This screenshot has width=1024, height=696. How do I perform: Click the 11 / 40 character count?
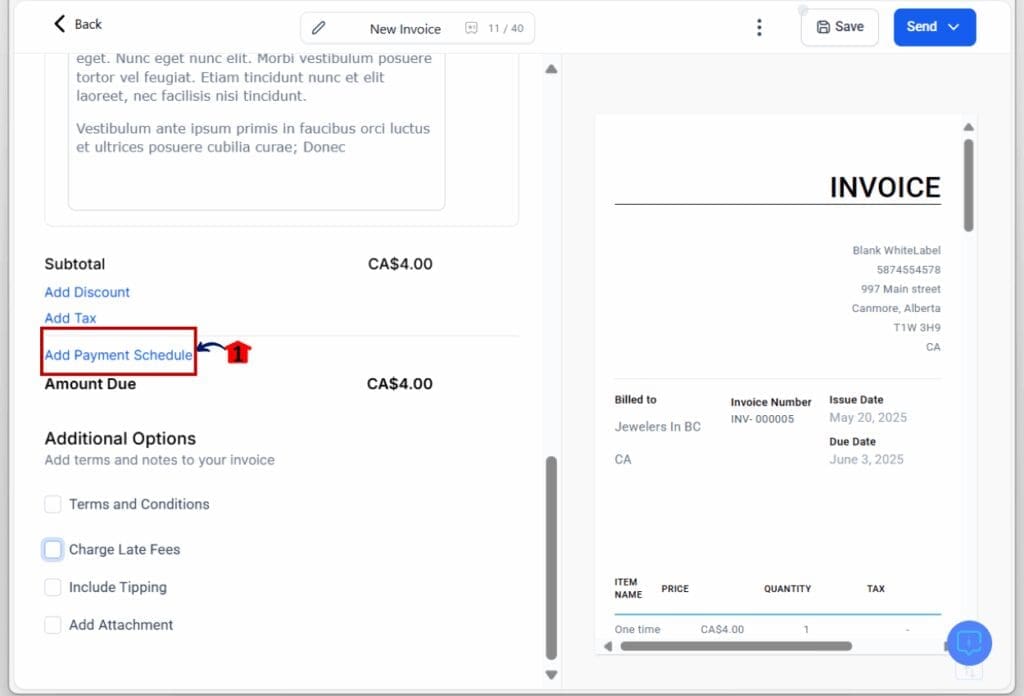tap(505, 29)
